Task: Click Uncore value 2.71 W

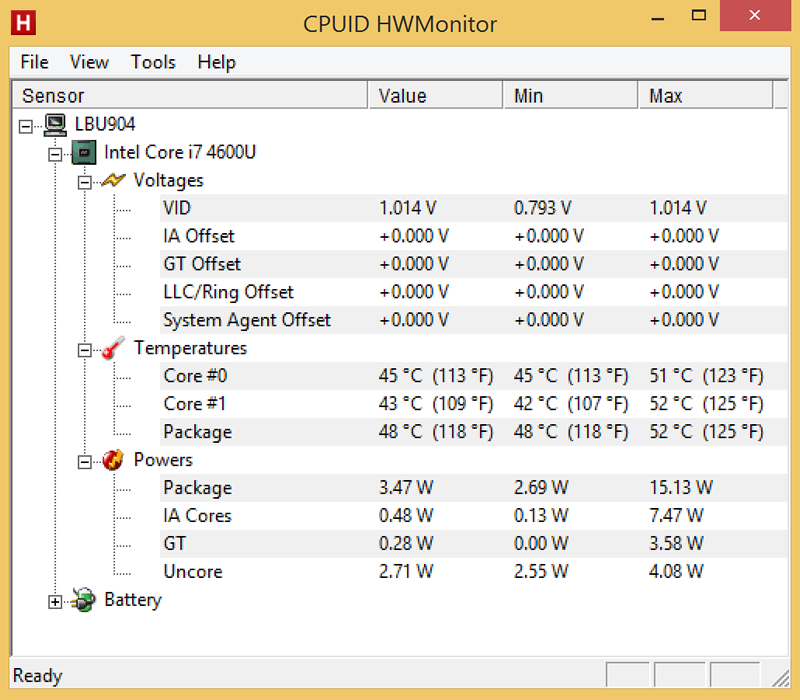Action: point(406,572)
